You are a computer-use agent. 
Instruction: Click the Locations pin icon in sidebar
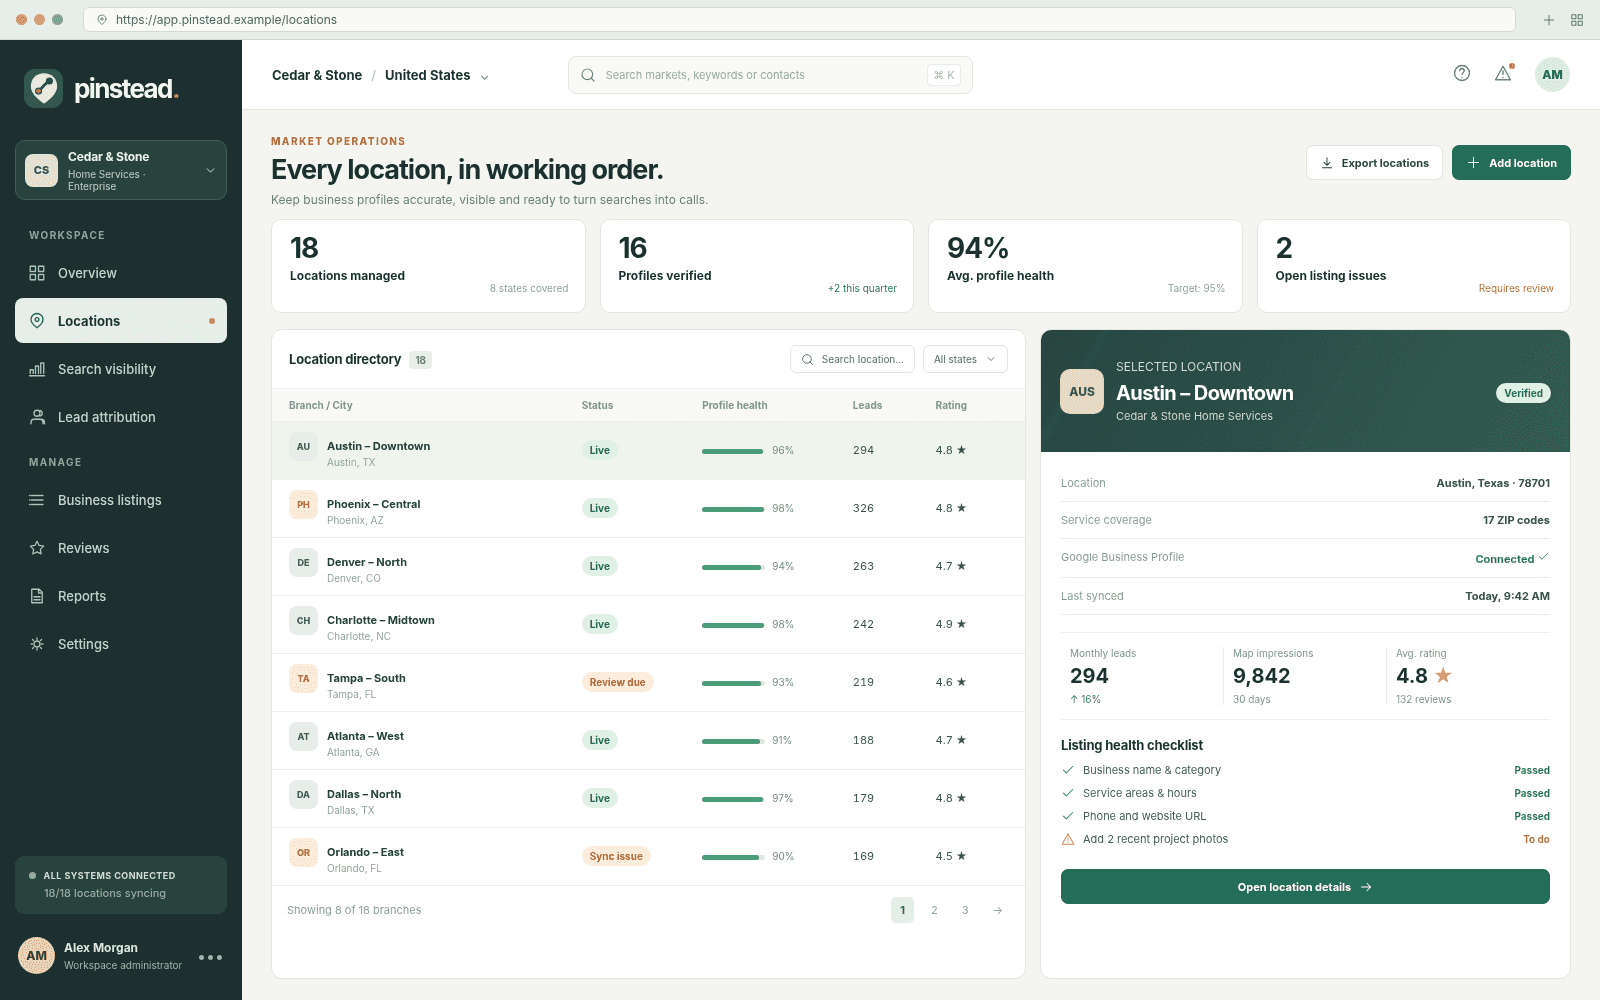pos(37,321)
